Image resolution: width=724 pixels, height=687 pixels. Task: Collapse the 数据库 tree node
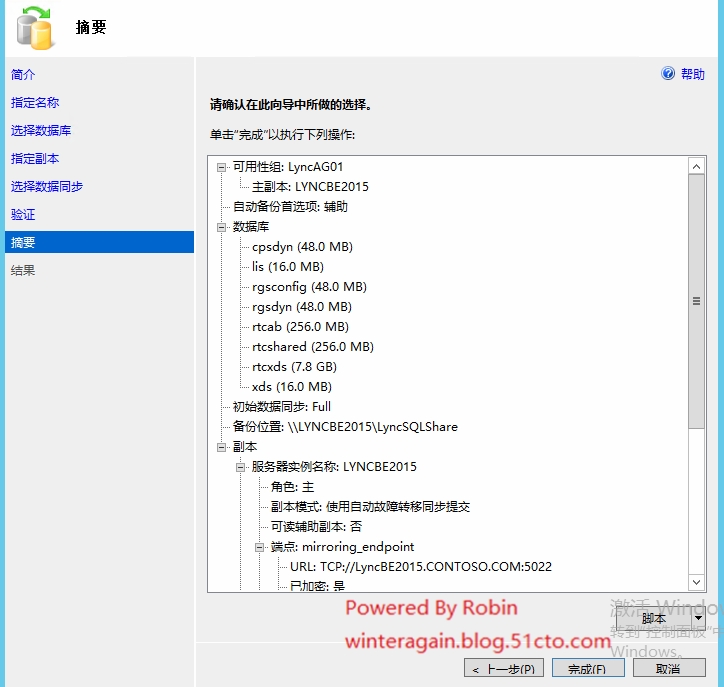(222, 227)
